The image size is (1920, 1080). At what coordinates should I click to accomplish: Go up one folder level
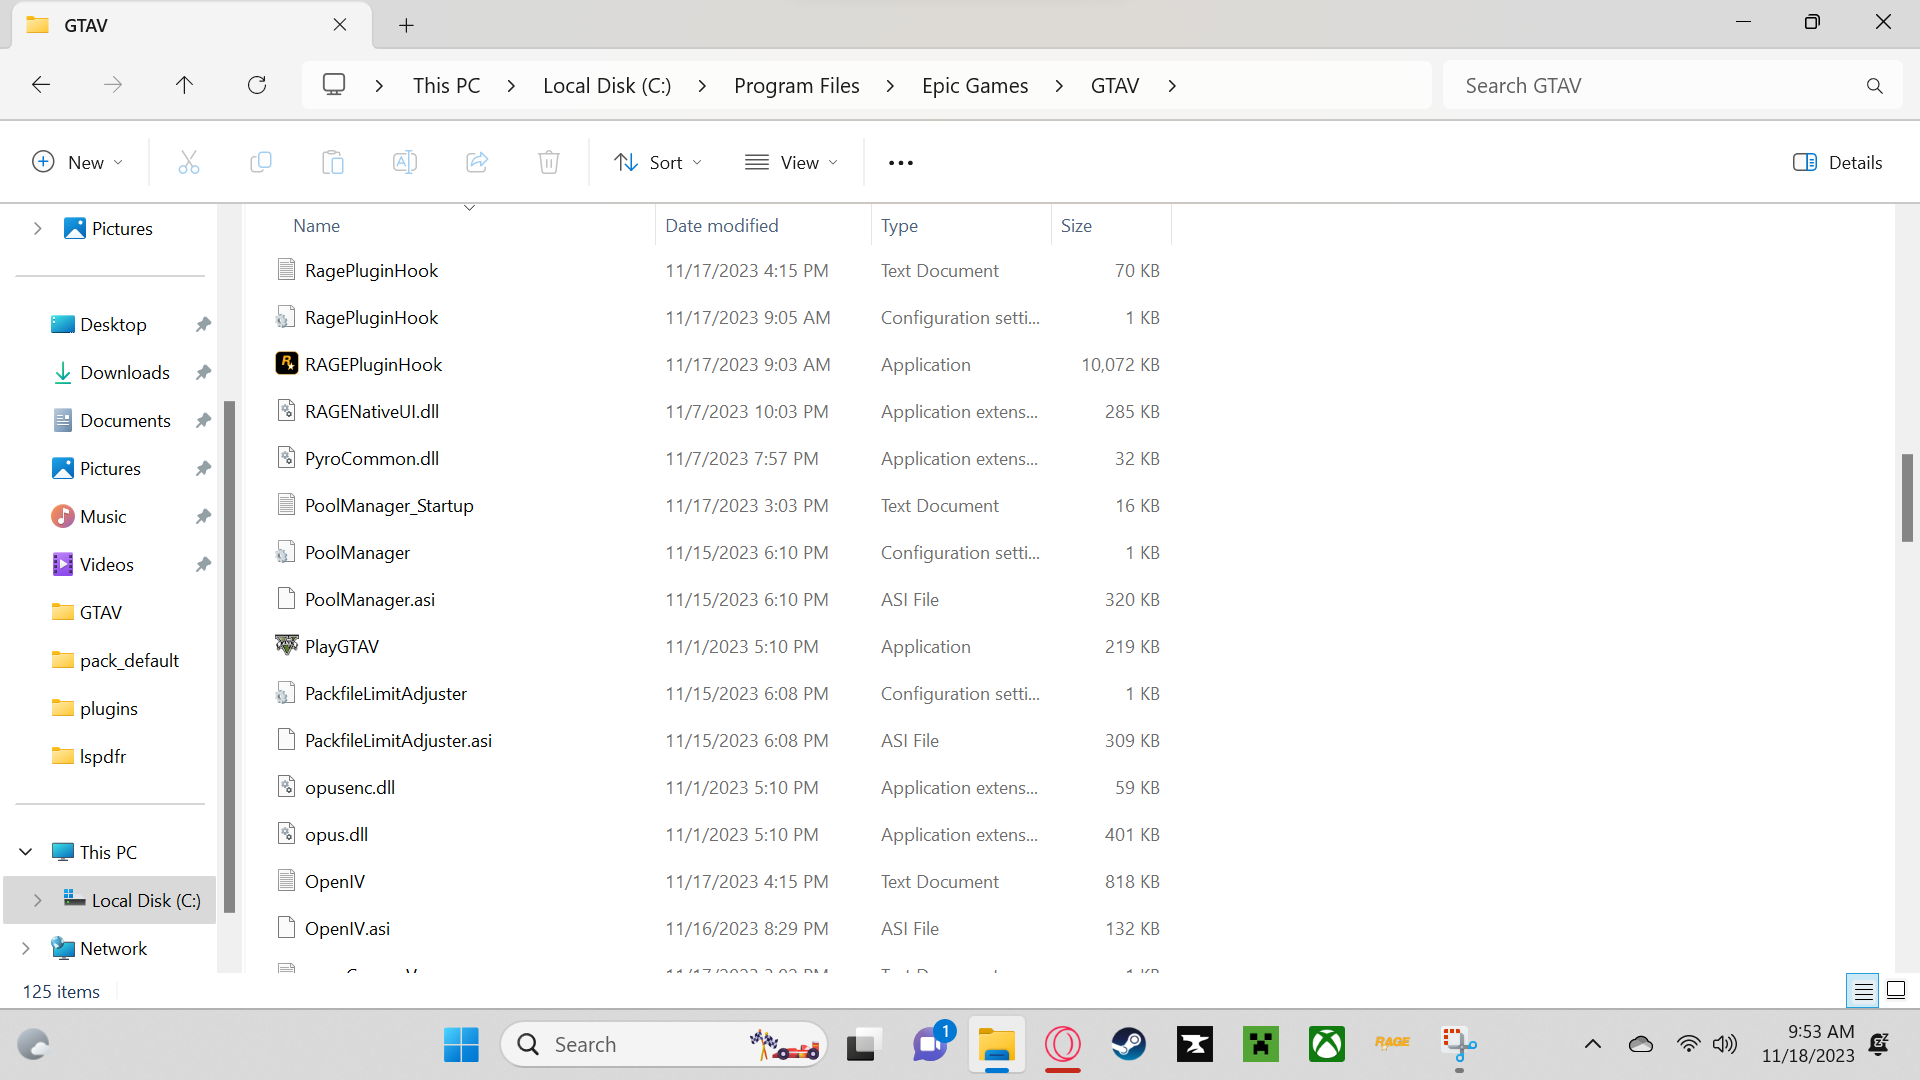click(184, 85)
